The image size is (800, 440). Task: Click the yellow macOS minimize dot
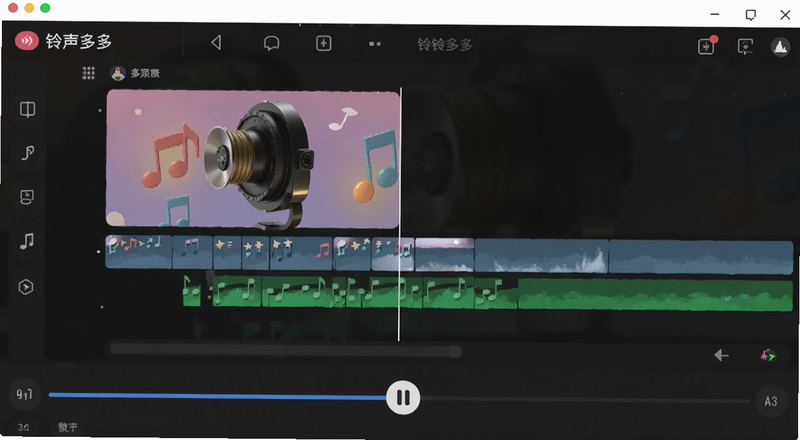pos(29,8)
